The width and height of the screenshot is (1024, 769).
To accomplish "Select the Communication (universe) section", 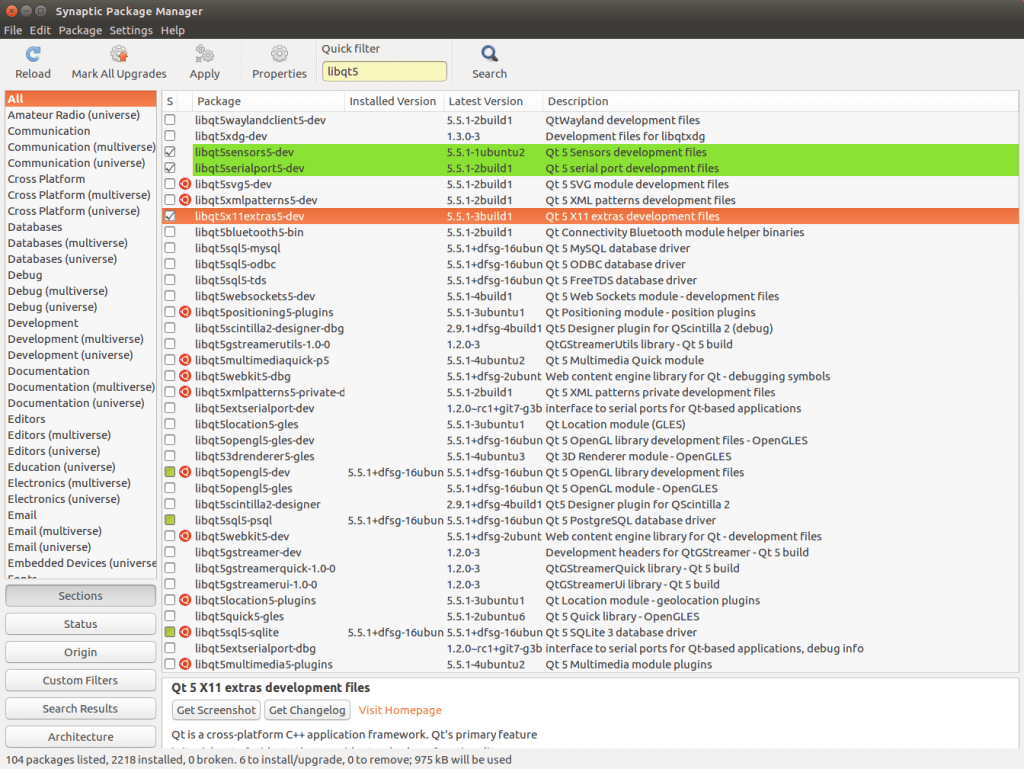I will click(78, 163).
